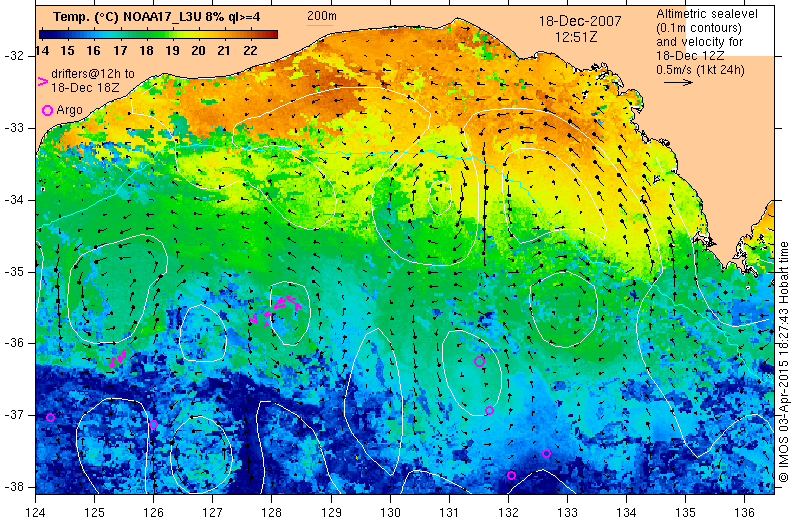The height and width of the screenshot is (520, 800).
Task: Click the '-36' latitude axis label
Action: pyautogui.click(x=14, y=343)
